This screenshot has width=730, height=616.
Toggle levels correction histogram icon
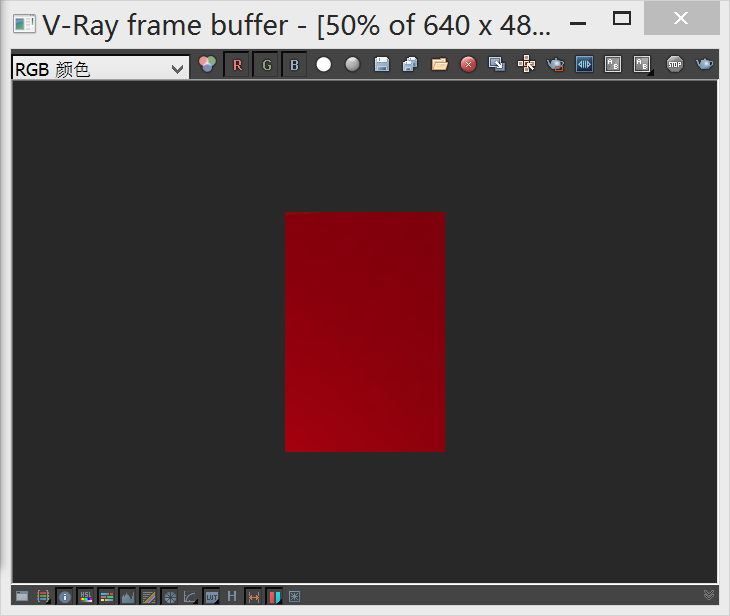(x=128, y=596)
